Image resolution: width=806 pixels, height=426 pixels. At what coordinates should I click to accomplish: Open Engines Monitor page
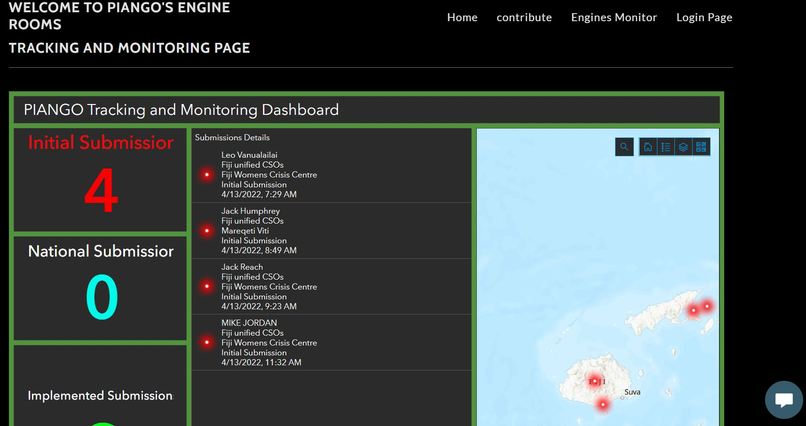614,17
